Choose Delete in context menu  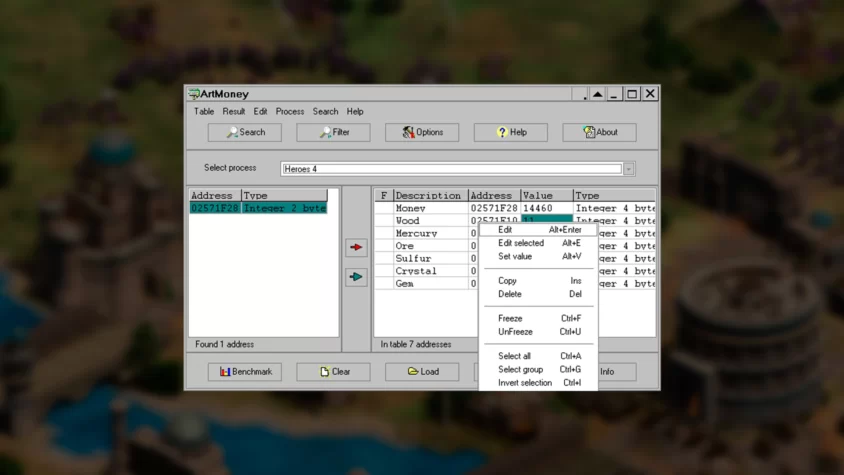pos(538,295)
